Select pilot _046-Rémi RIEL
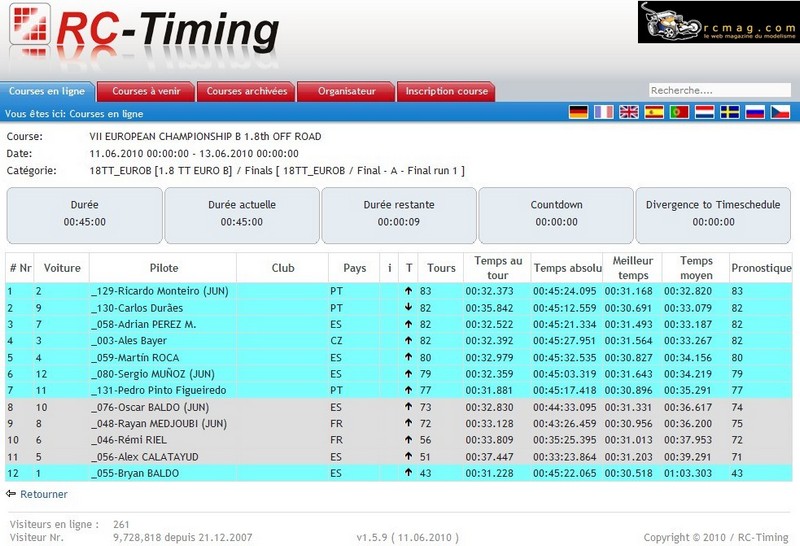The width and height of the screenshot is (800, 546). tap(129, 440)
